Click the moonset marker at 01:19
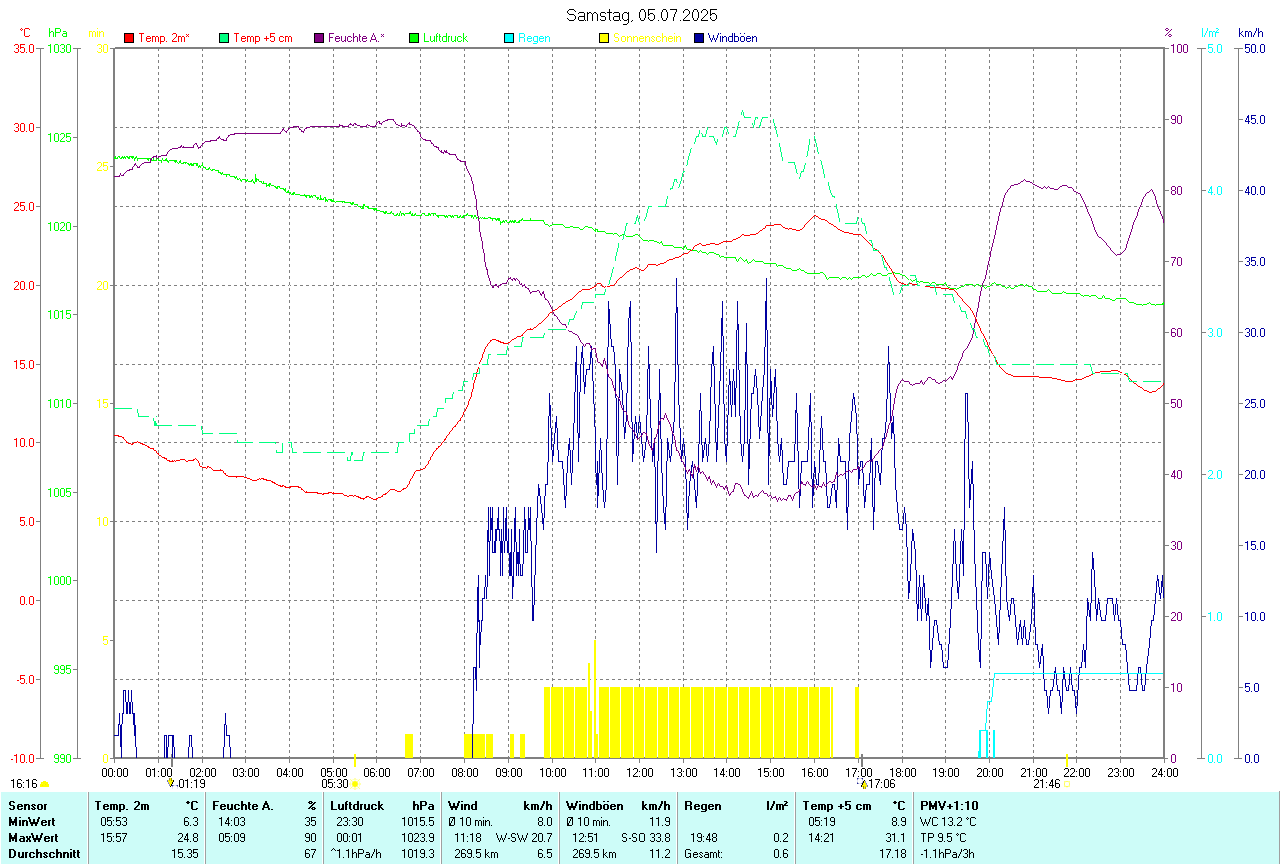The image size is (1280, 864). click(x=171, y=783)
